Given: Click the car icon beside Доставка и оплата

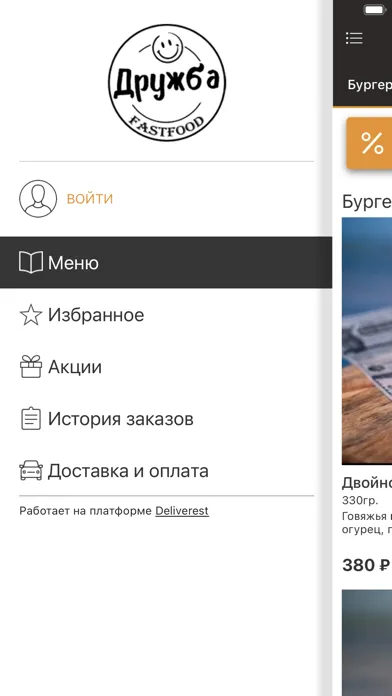Looking at the screenshot, I should click(31, 471).
